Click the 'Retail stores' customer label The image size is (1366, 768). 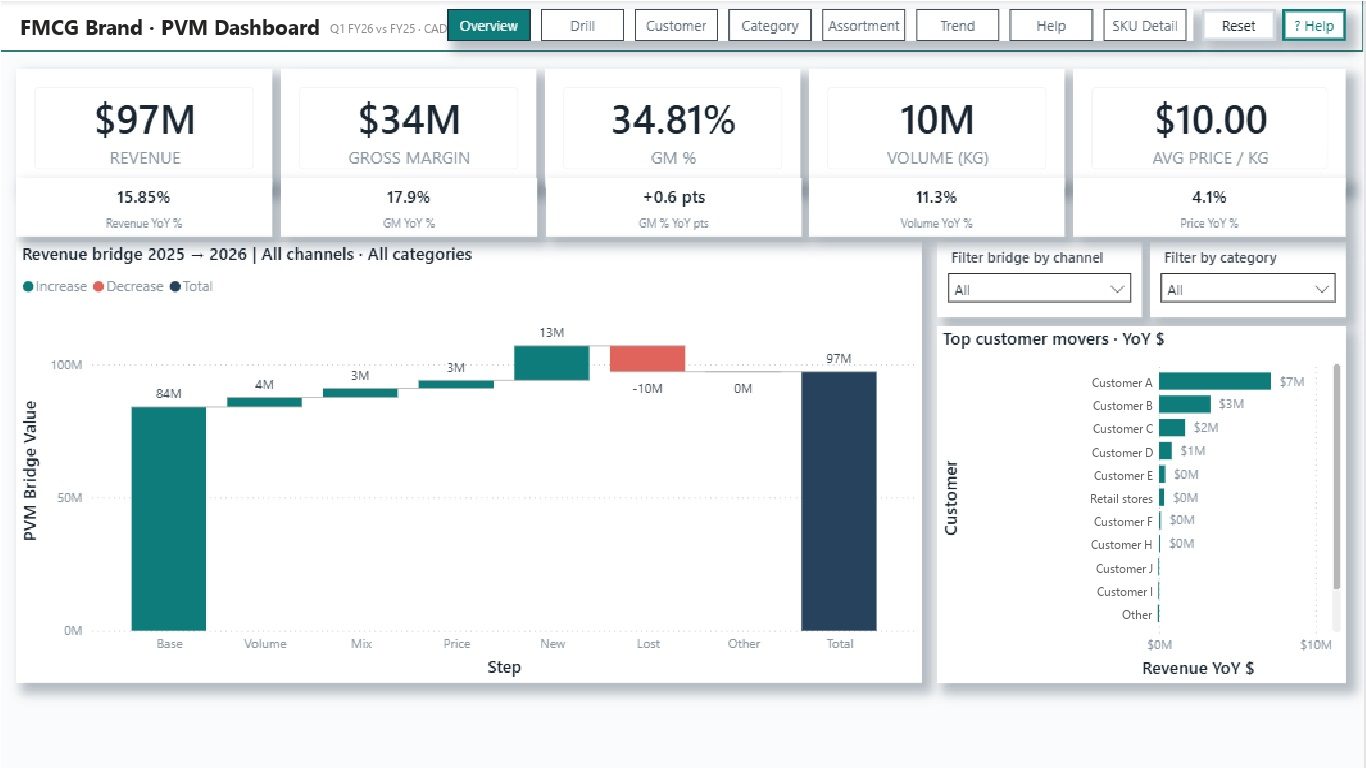pyautogui.click(x=1121, y=498)
